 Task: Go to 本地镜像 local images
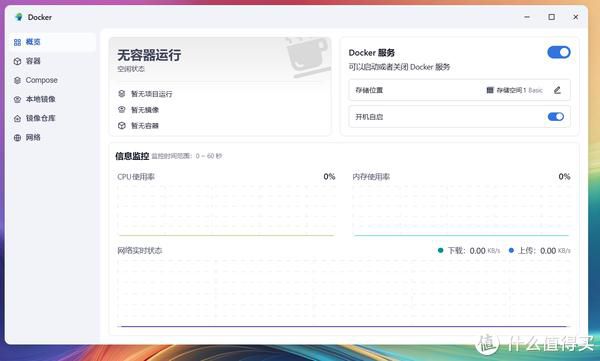(x=52, y=99)
